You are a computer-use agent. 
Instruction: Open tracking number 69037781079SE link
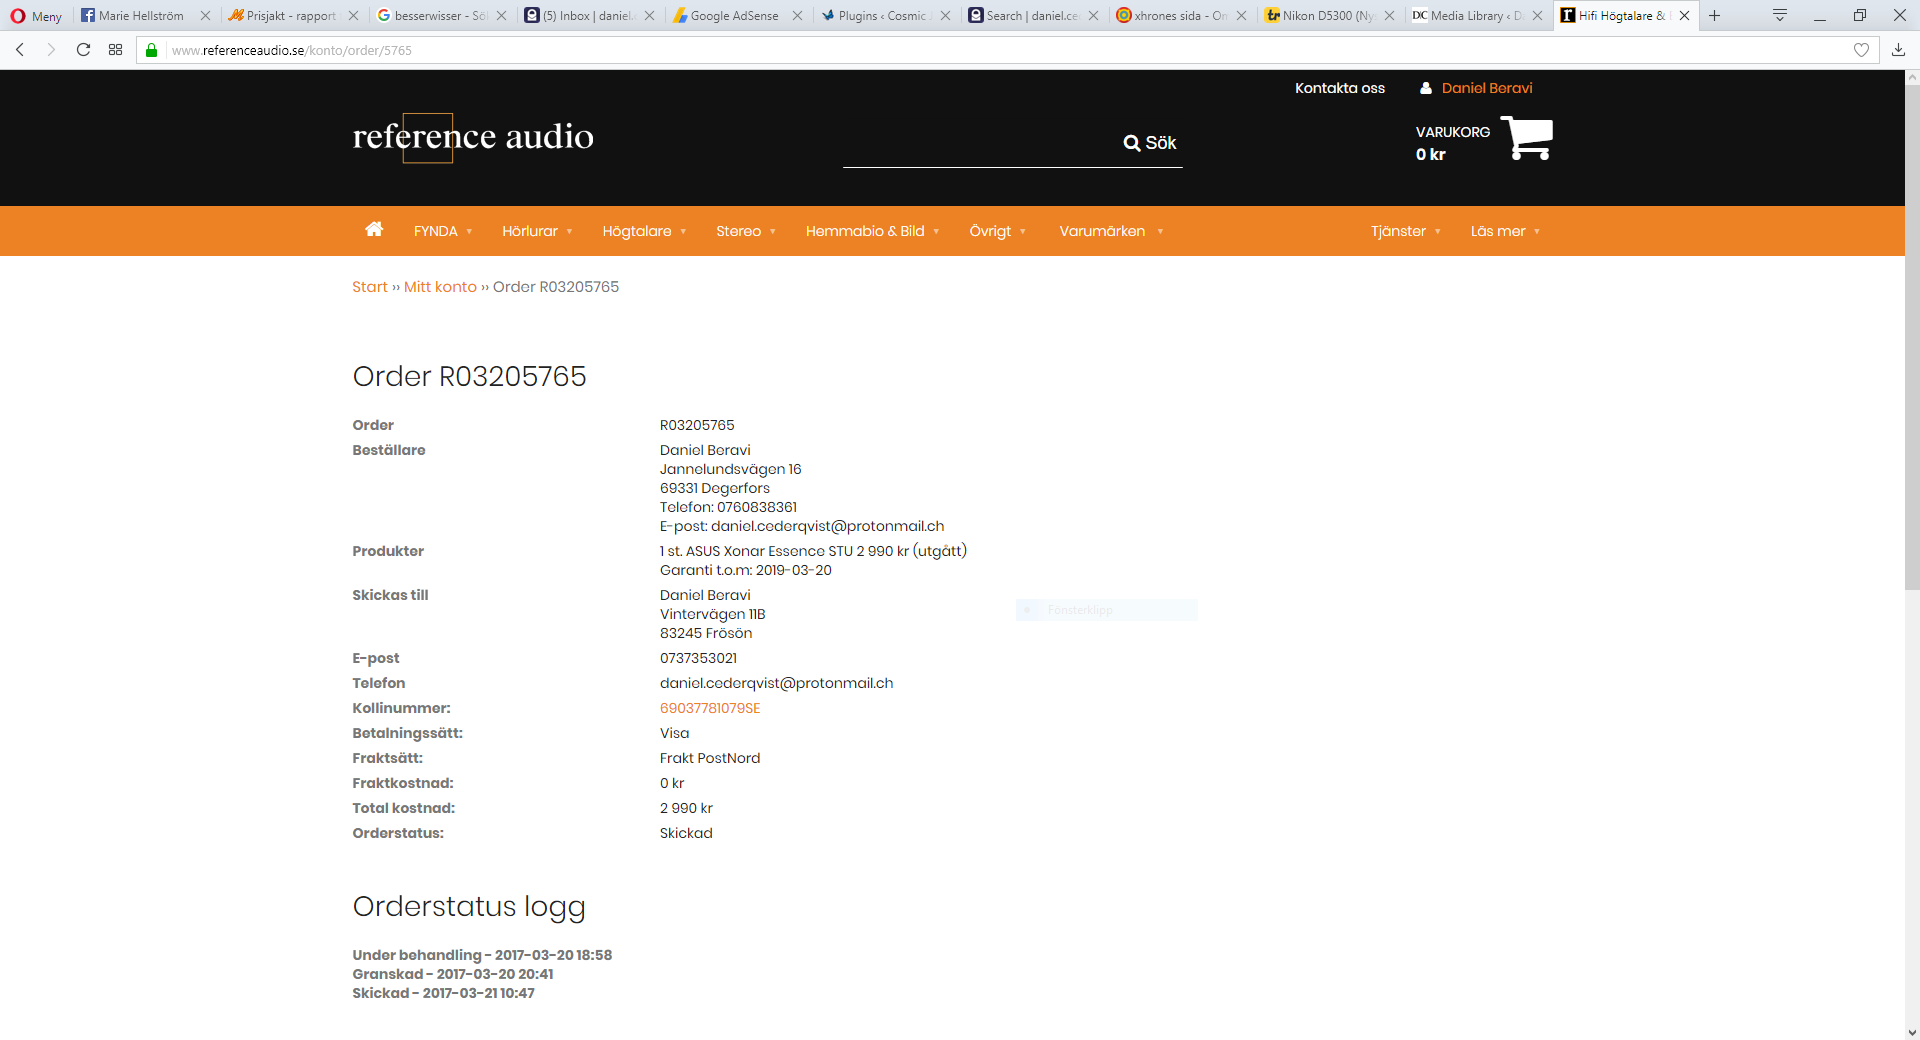(x=710, y=708)
